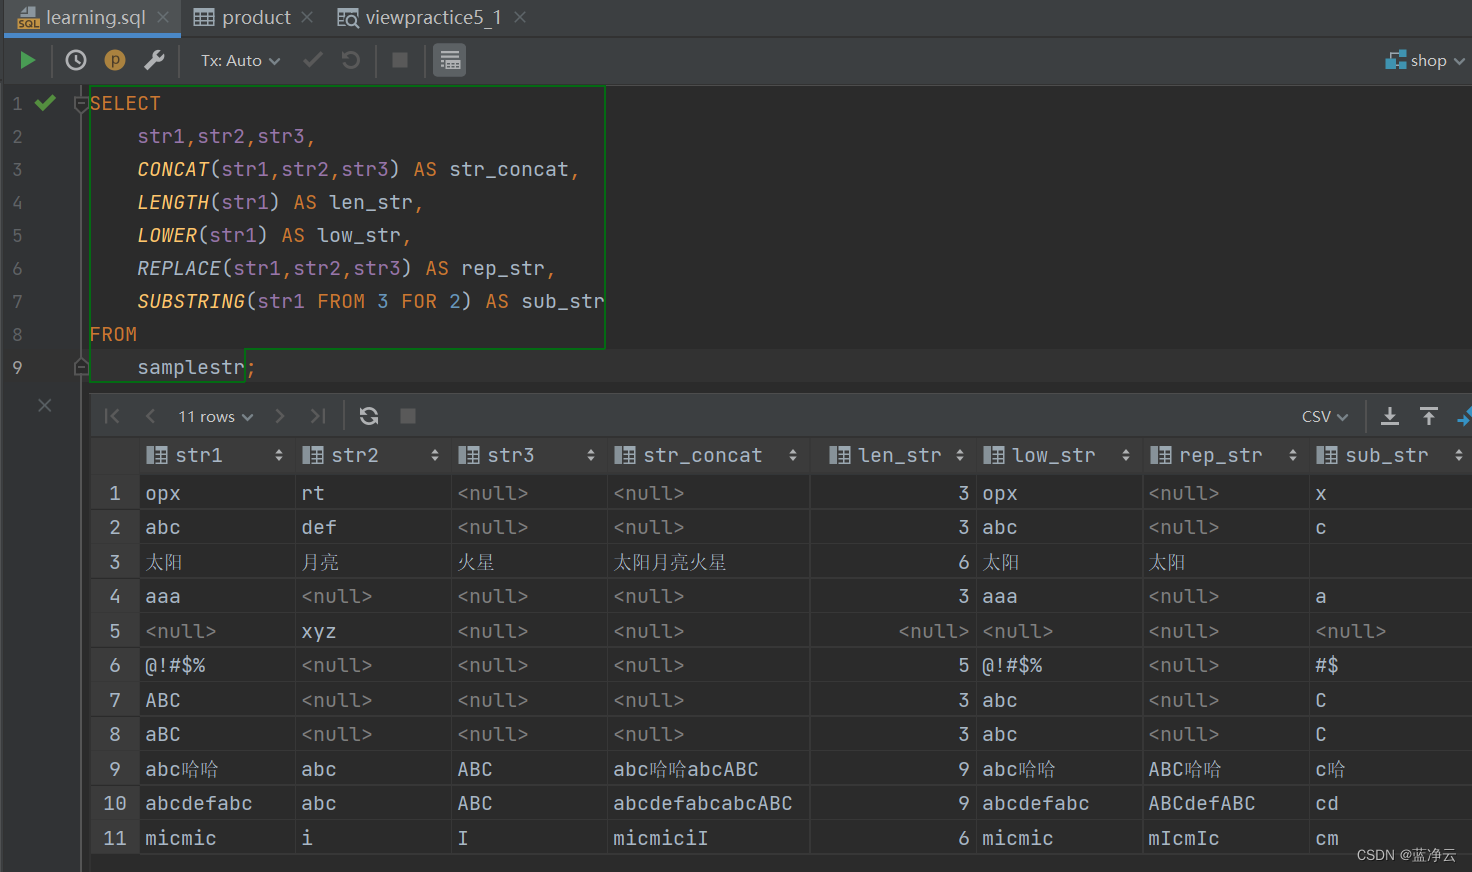This screenshot has width=1472, height=872.
Task: Select the 'xyz' cell in str2
Action: tap(374, 631)
